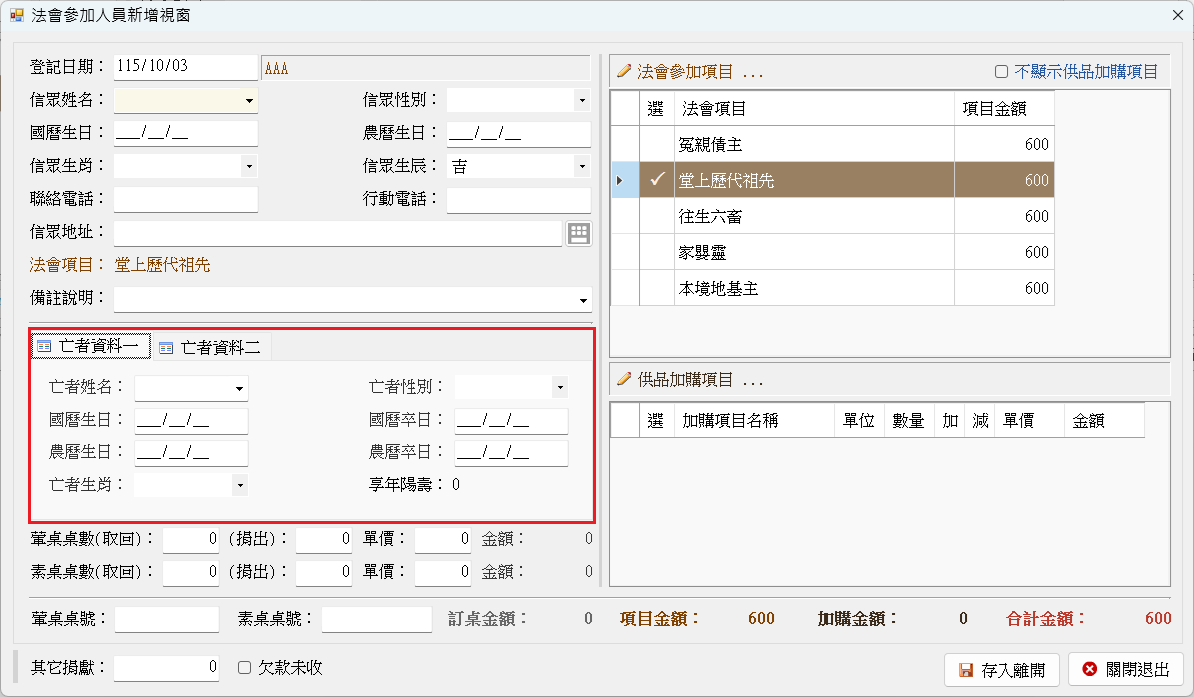
Task: Expand the 亡者生肖 dropdown
Action: pos(240,485)
